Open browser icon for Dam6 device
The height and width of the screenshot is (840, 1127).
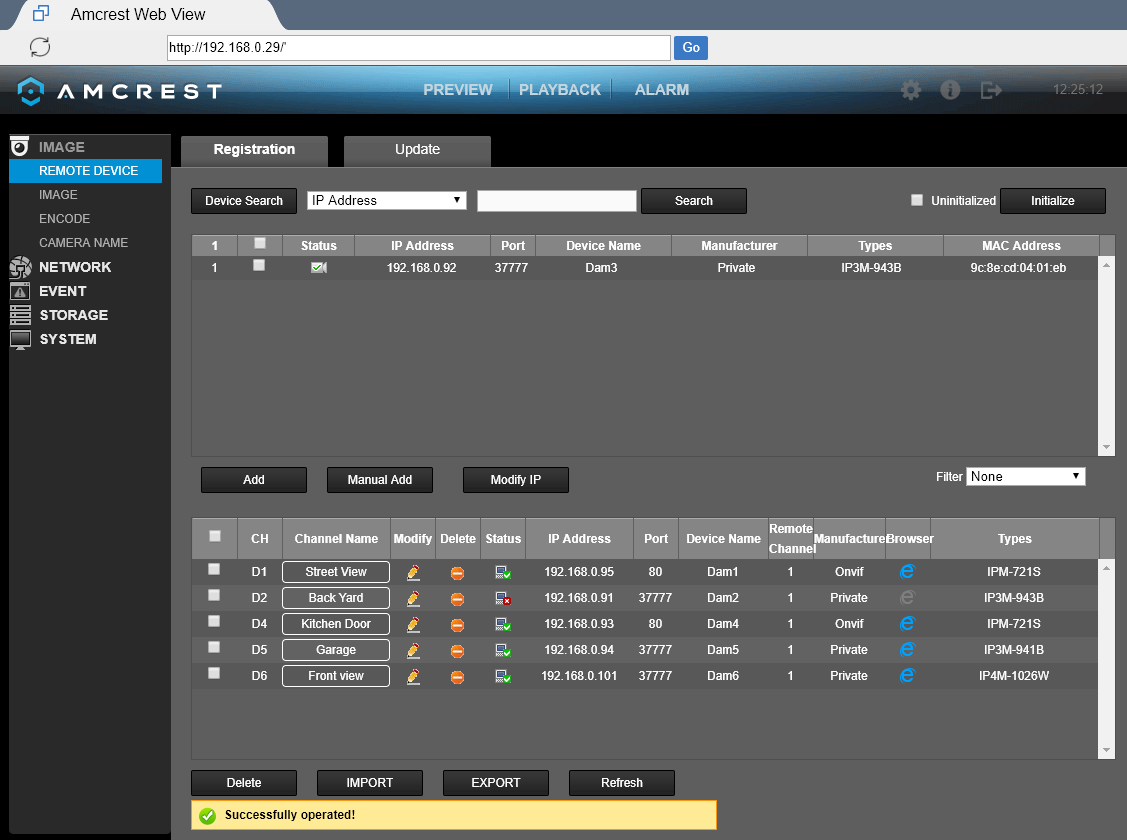pyautogui.click(x=907, y=675)
